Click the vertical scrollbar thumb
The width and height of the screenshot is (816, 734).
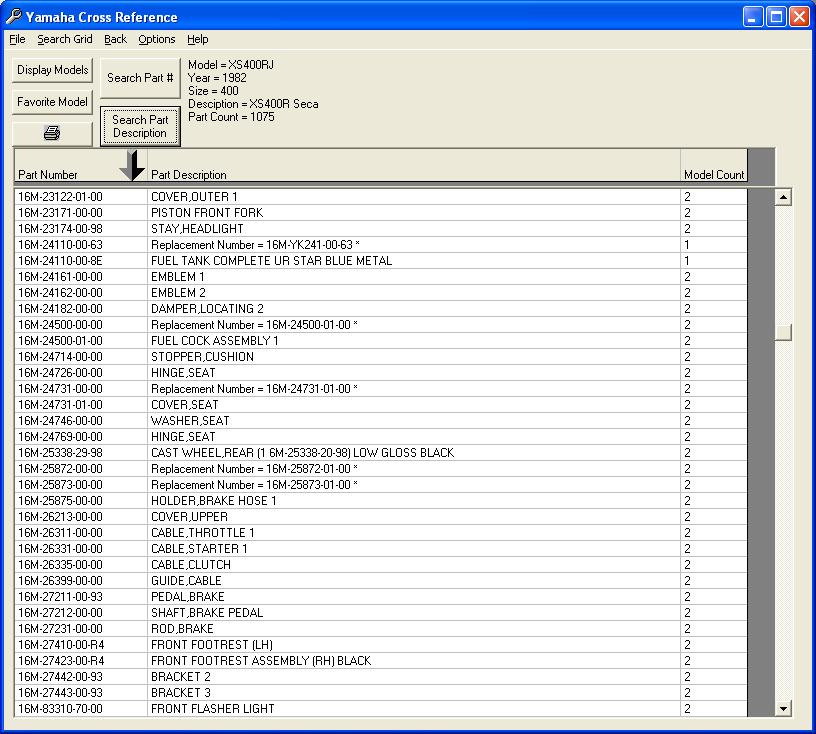(783, 333)
